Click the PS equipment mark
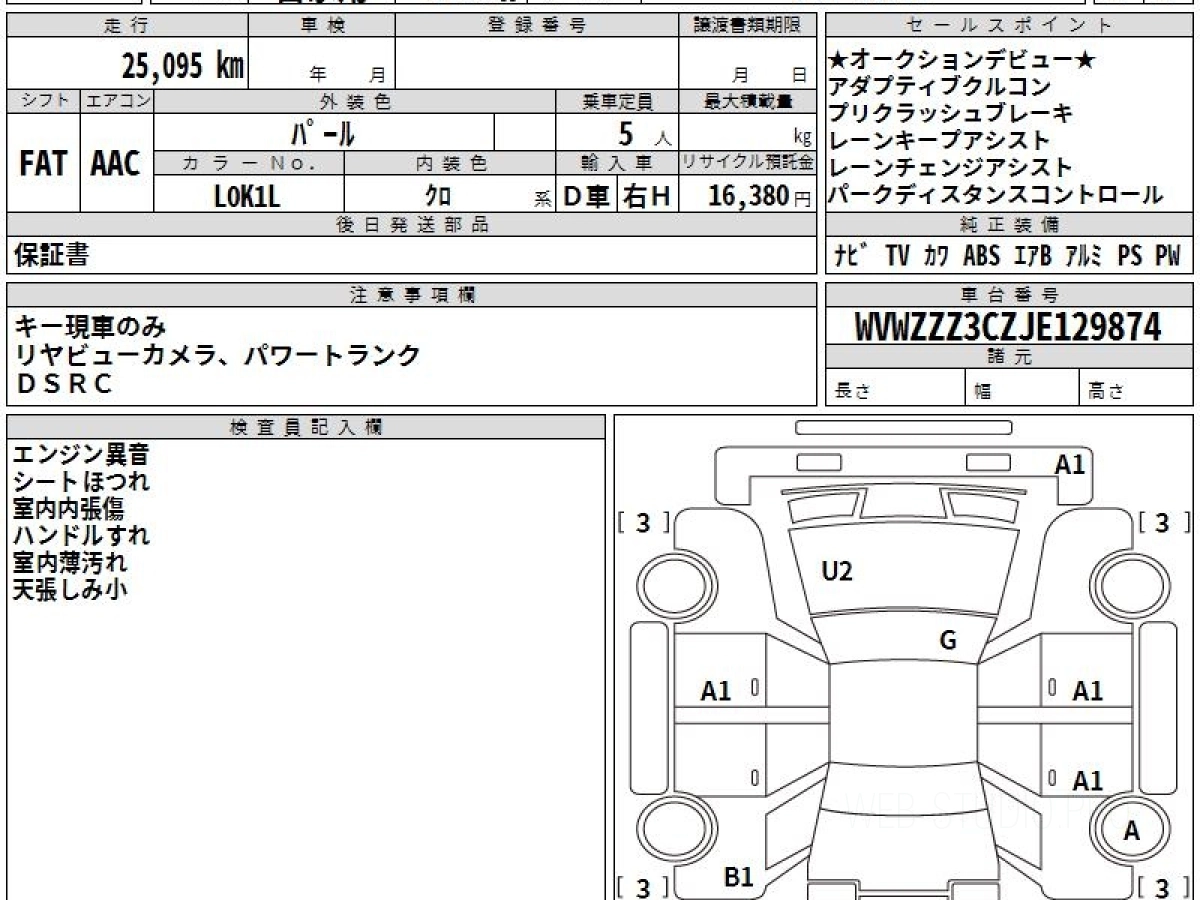 1130,256
